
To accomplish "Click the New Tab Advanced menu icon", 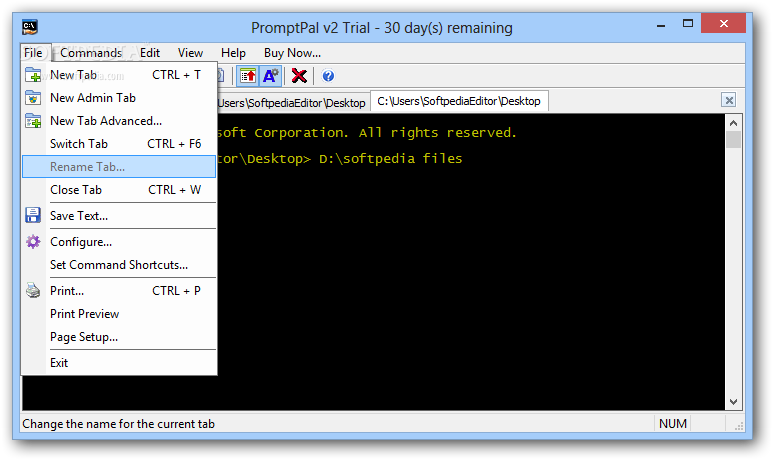I will [33, 121].
